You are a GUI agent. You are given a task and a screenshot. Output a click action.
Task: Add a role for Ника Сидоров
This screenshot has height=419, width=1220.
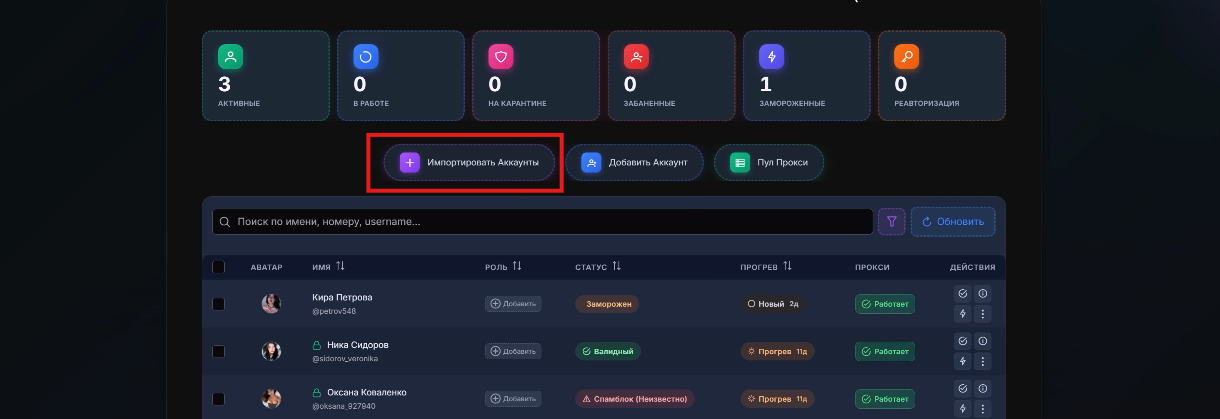513,351
